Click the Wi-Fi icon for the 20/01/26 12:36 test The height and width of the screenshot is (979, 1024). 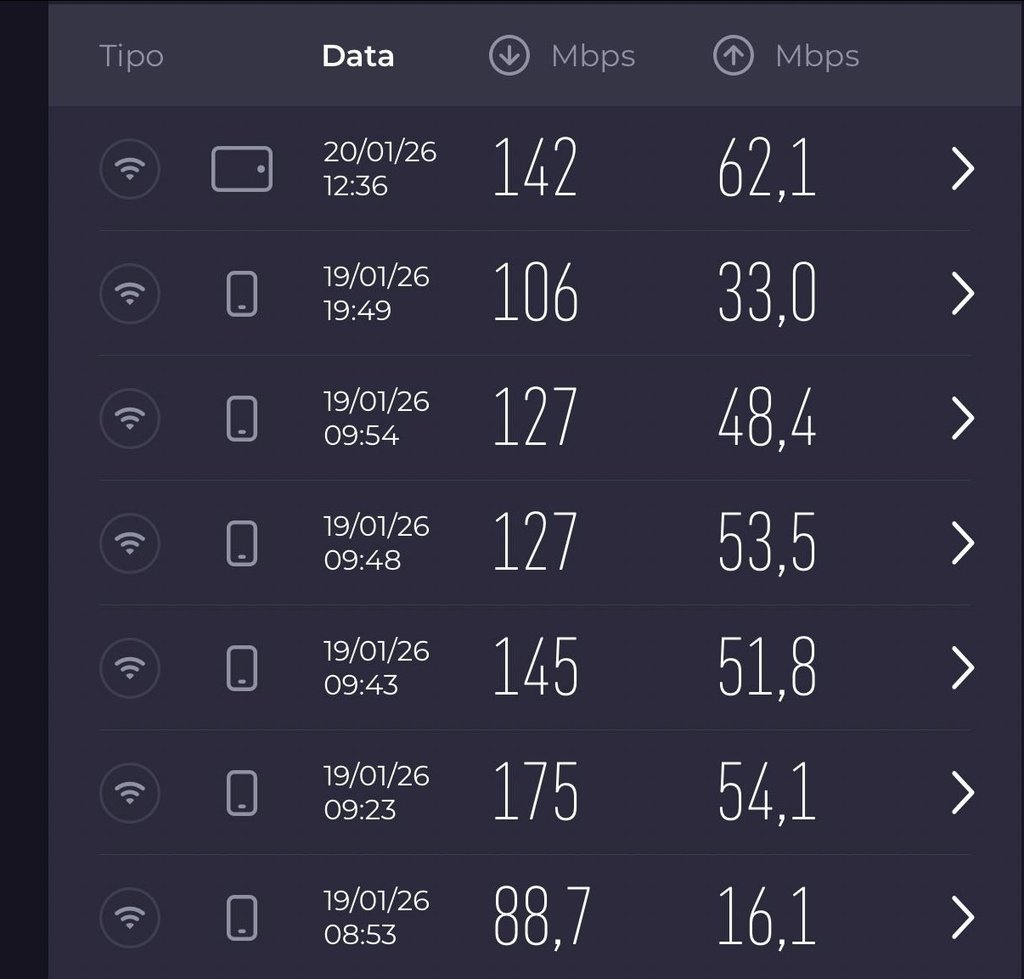pos(130,169)
